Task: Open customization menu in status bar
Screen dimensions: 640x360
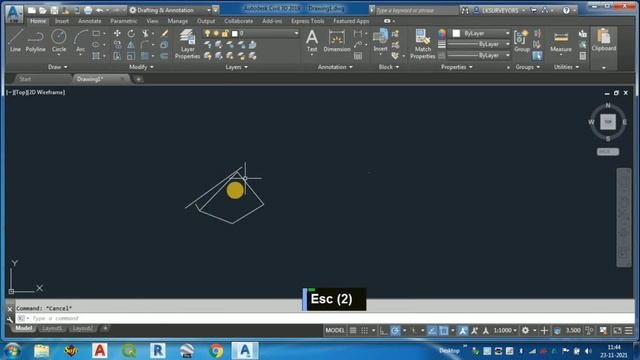Action: pos(629,331)
